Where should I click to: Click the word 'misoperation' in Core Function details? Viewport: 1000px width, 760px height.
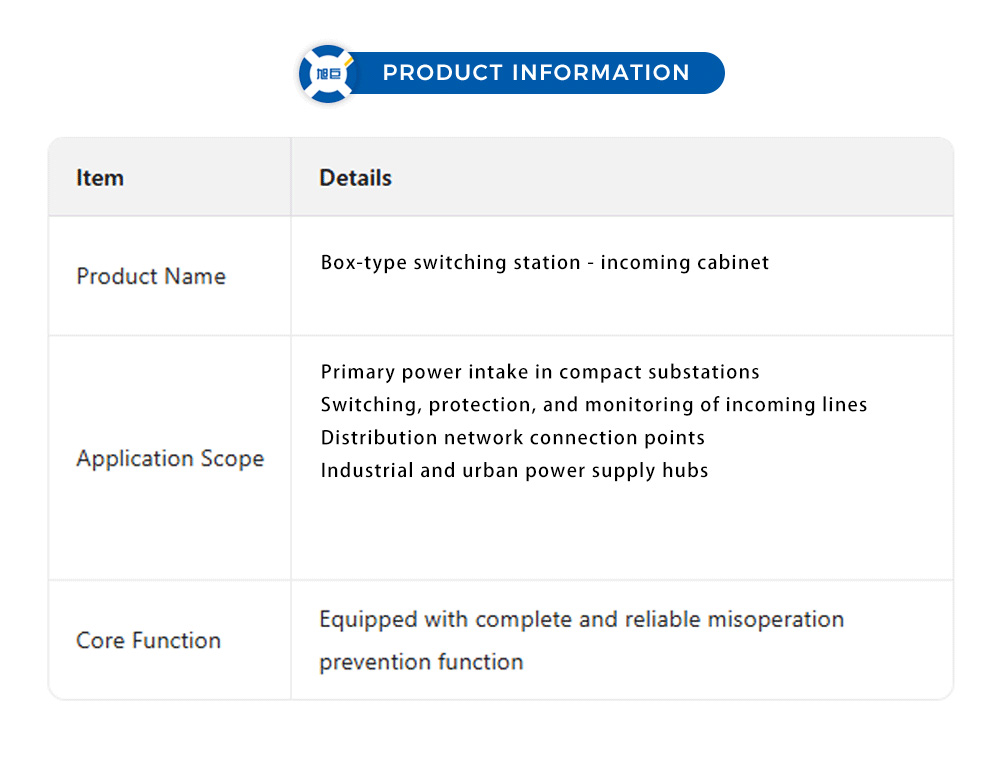tap(776, 620)
